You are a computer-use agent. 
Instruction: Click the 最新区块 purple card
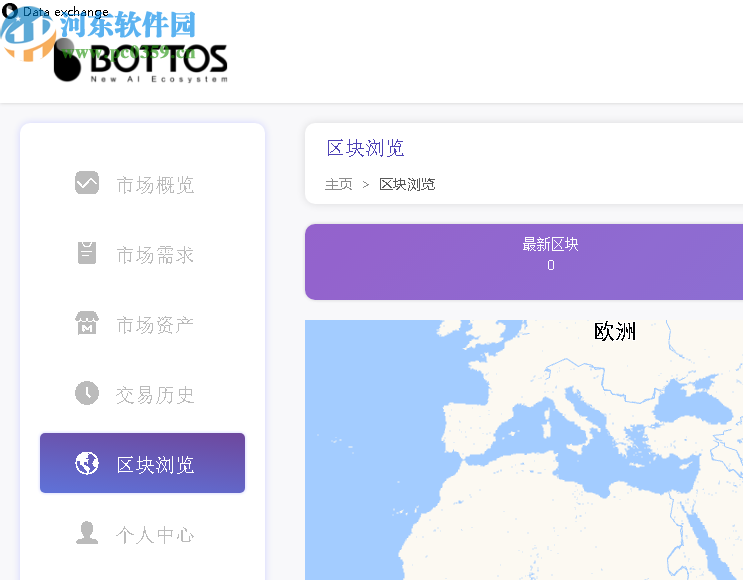pyautogui.click(x=524, y=262)
